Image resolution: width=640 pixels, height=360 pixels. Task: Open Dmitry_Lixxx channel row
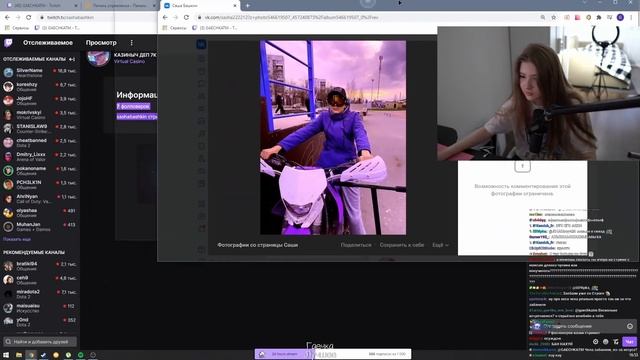40,157
